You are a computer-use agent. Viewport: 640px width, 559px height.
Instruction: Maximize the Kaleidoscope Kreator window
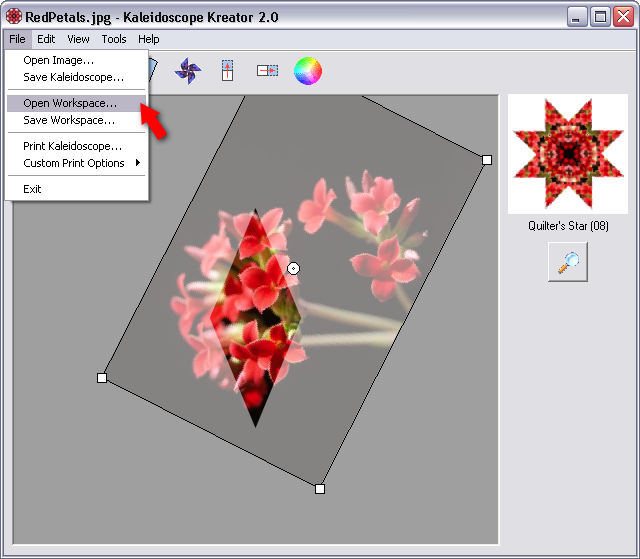click(x=600, y=17)
